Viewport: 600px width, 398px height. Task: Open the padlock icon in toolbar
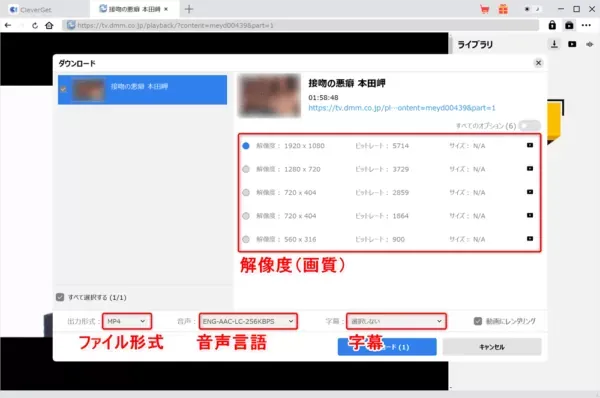point(552,25)
